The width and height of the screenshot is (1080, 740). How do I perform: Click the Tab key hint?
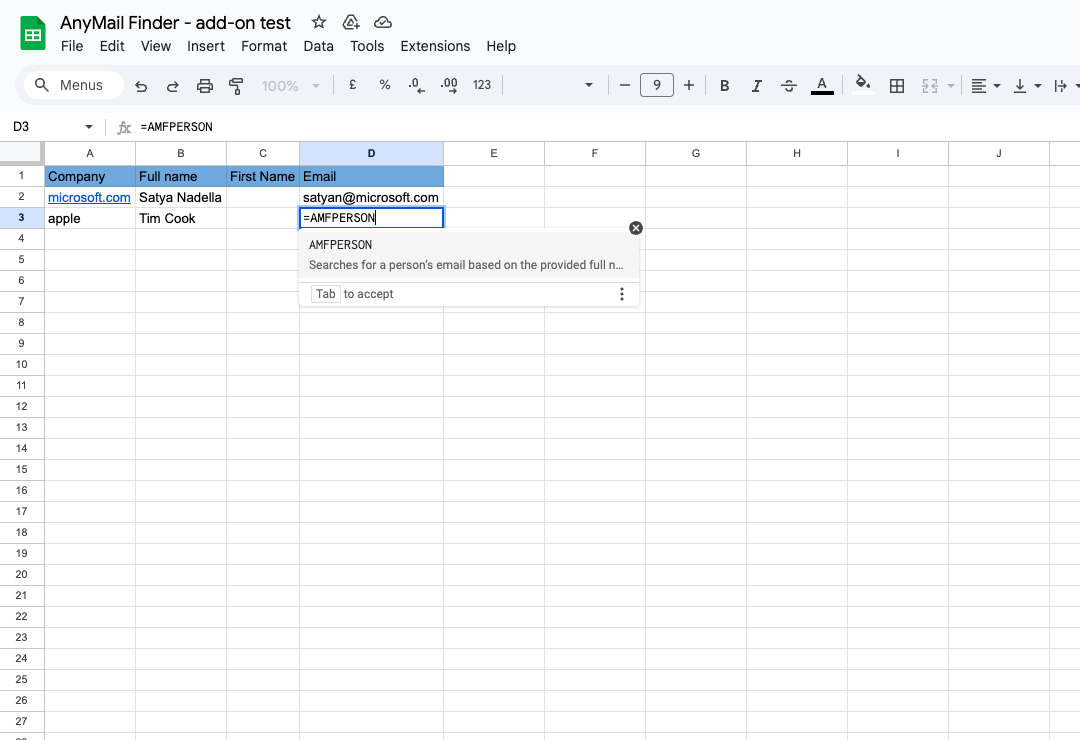point(326,294)
